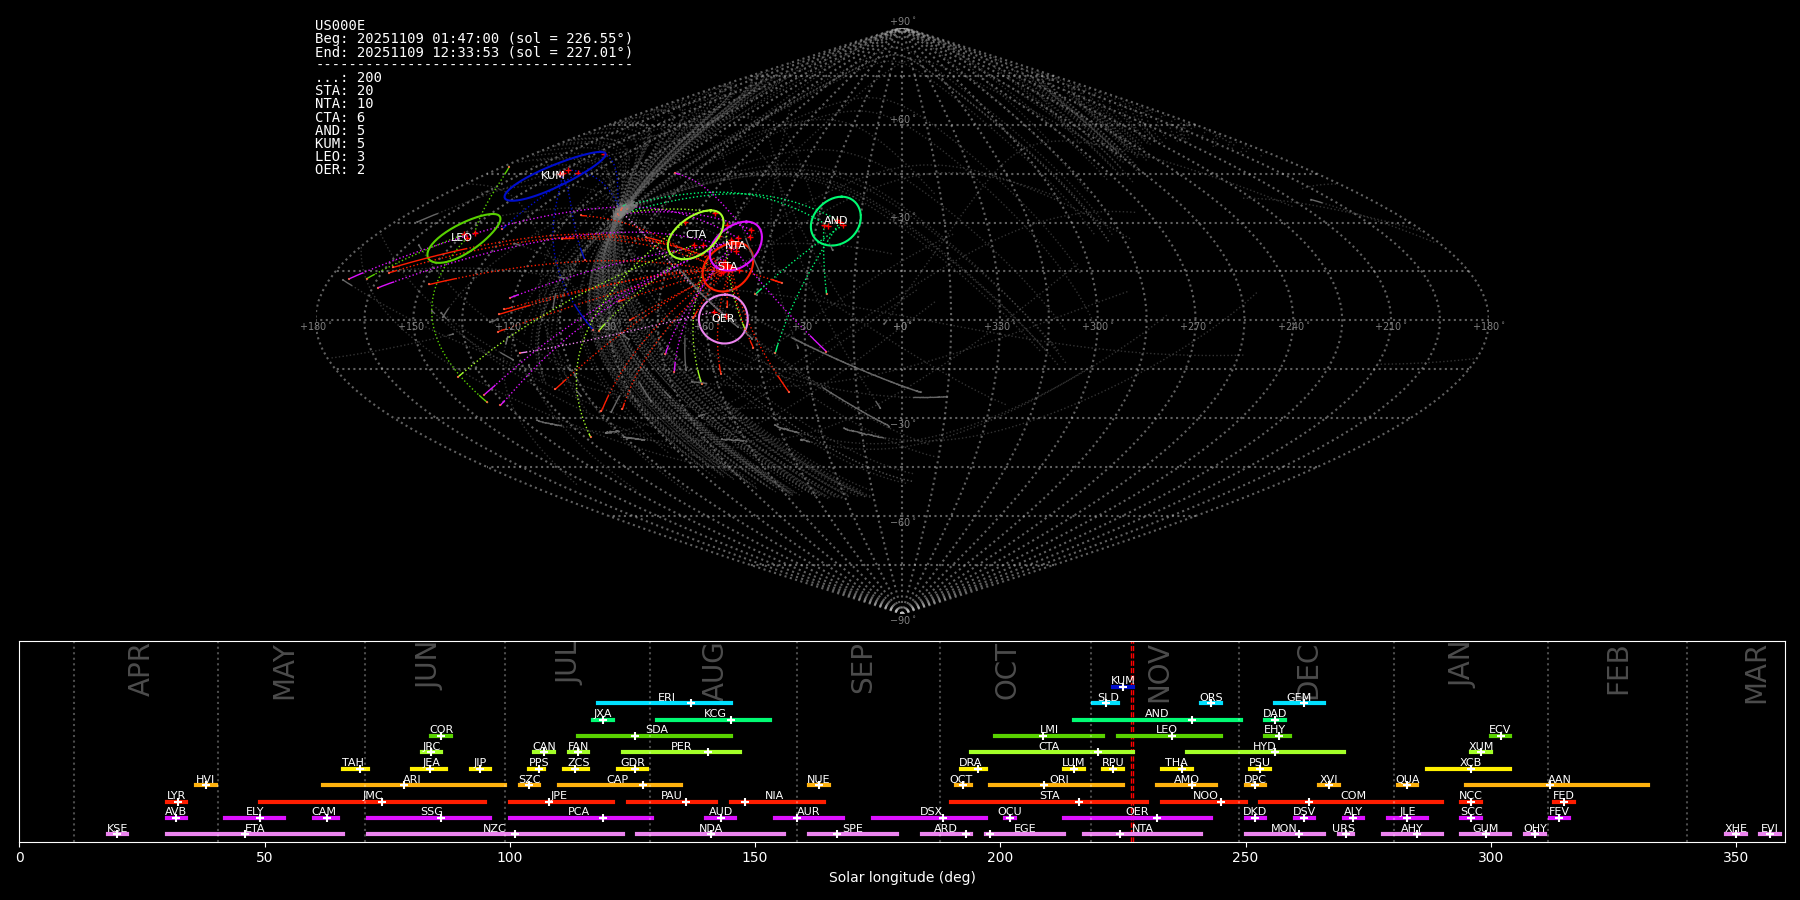
Task: Click the COM shower label in the timeline
Action: click(x=1353, y=796)
